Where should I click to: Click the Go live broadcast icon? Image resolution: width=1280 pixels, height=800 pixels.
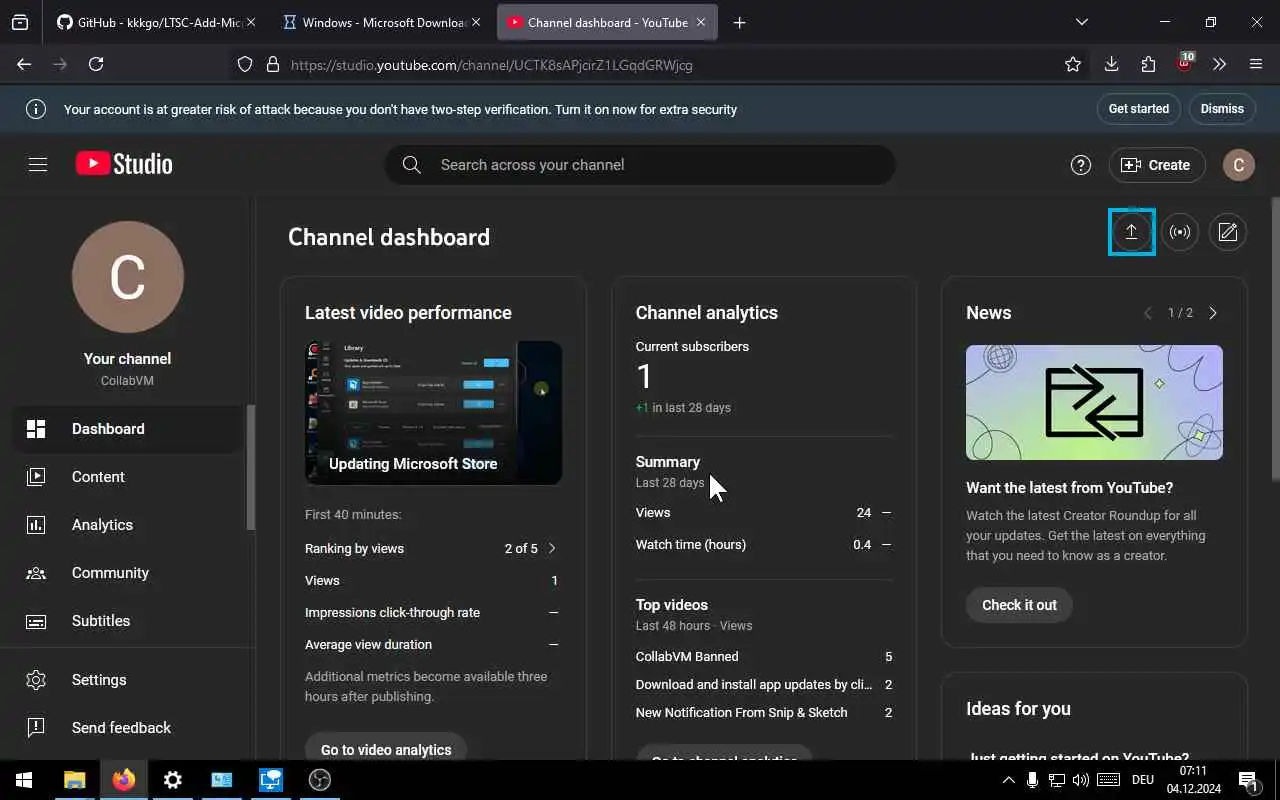coord(1180,232)
